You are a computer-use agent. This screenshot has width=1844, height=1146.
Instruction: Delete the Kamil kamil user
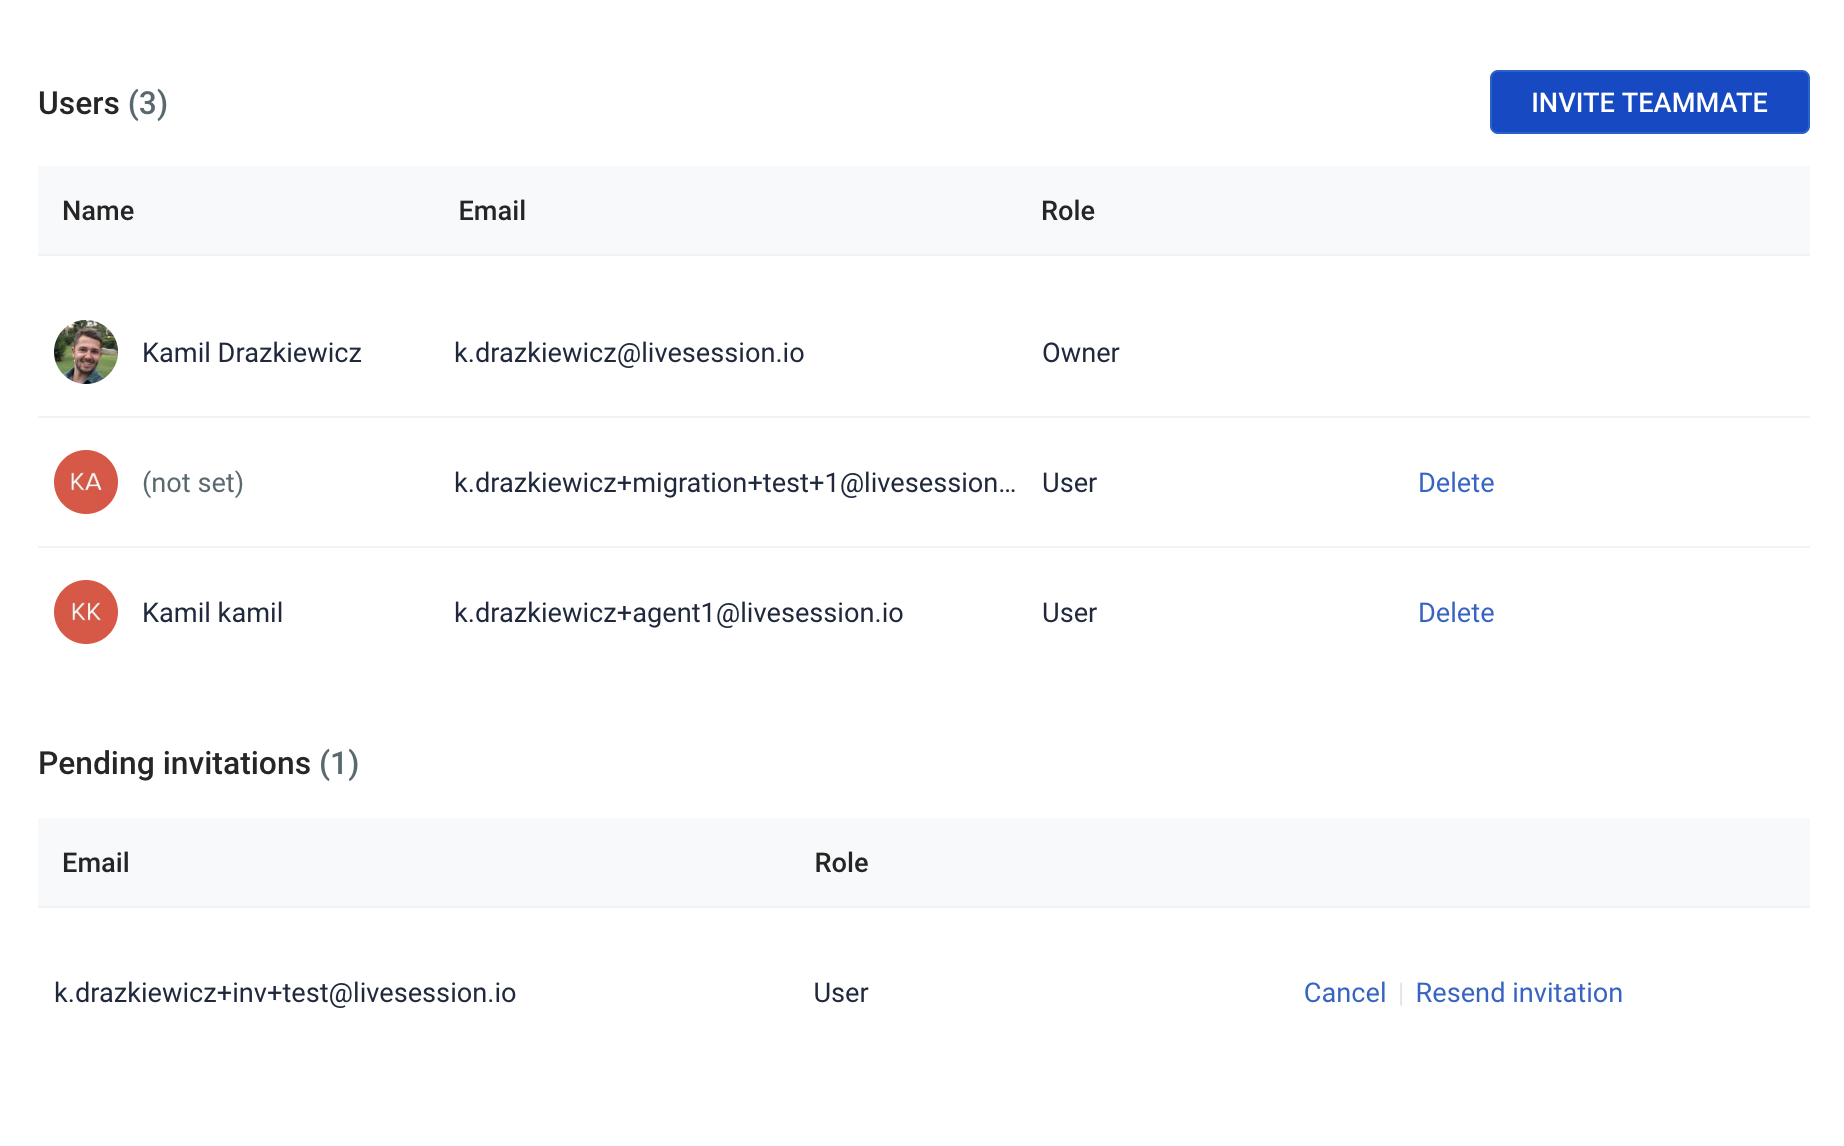click(1455, 613)
